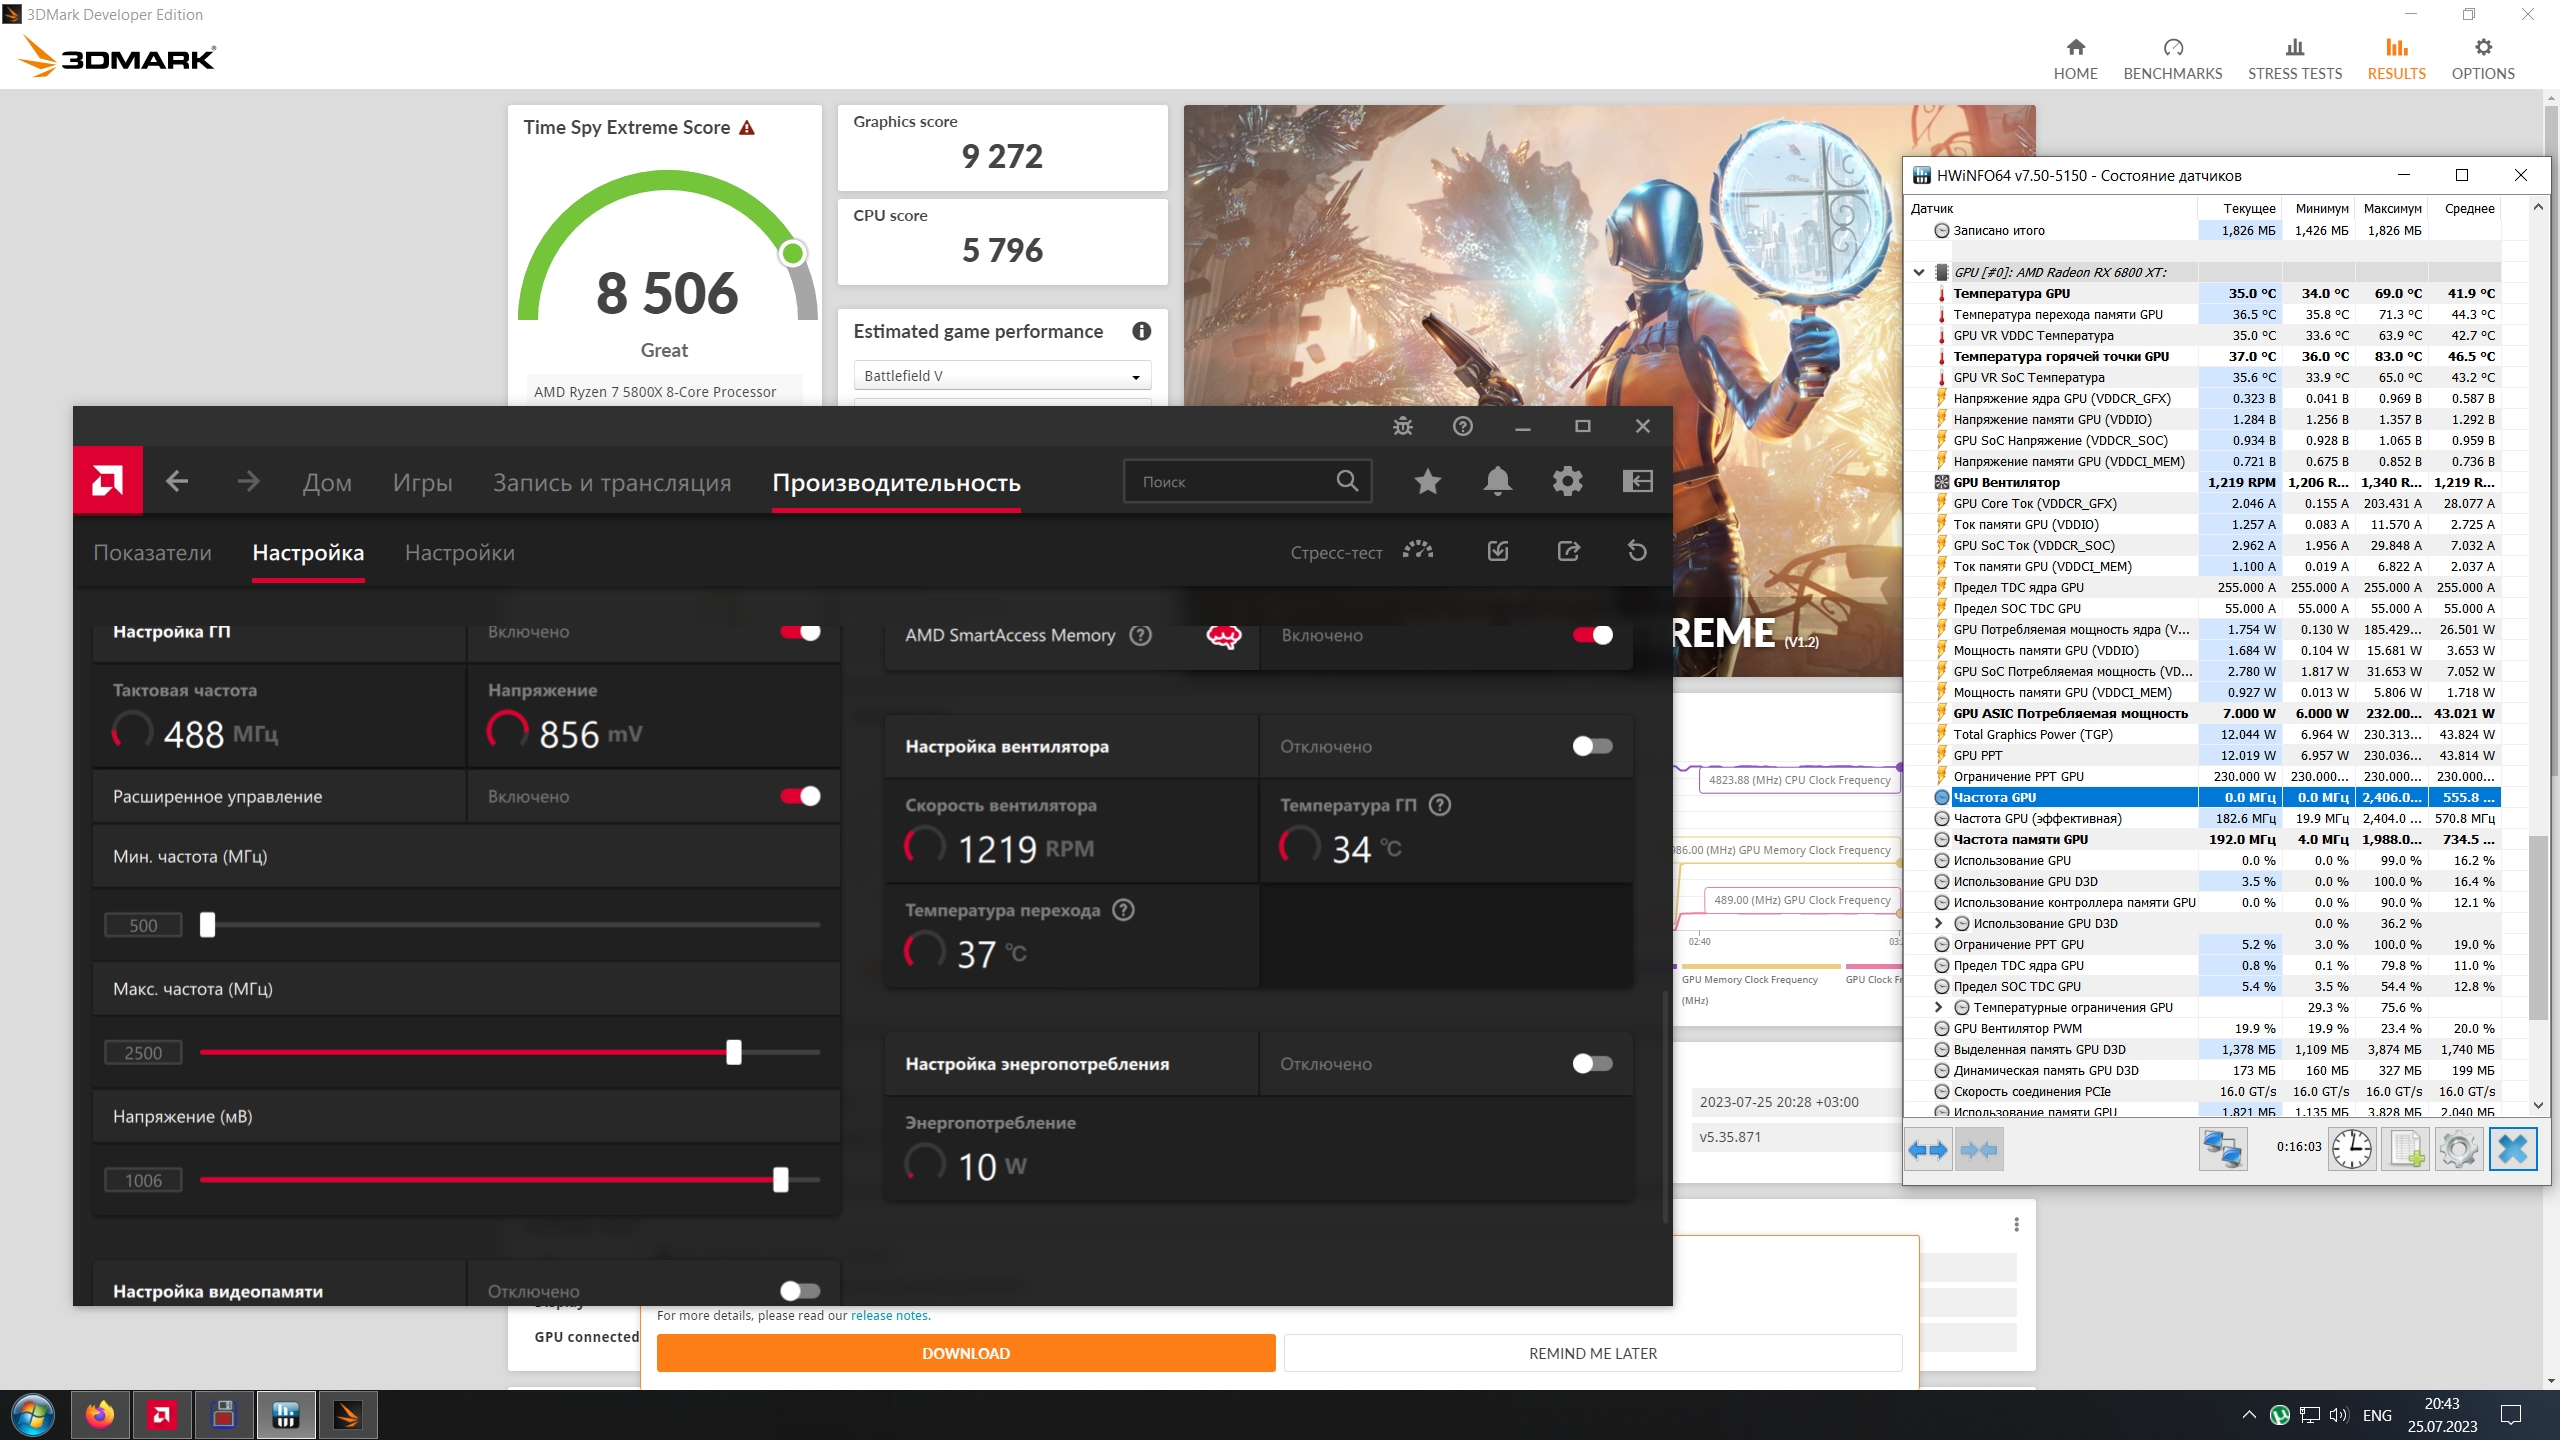Click the Макс. частота slider handle
The height and width of the screenshot is (1440, 2560).
coord(734,1052)
